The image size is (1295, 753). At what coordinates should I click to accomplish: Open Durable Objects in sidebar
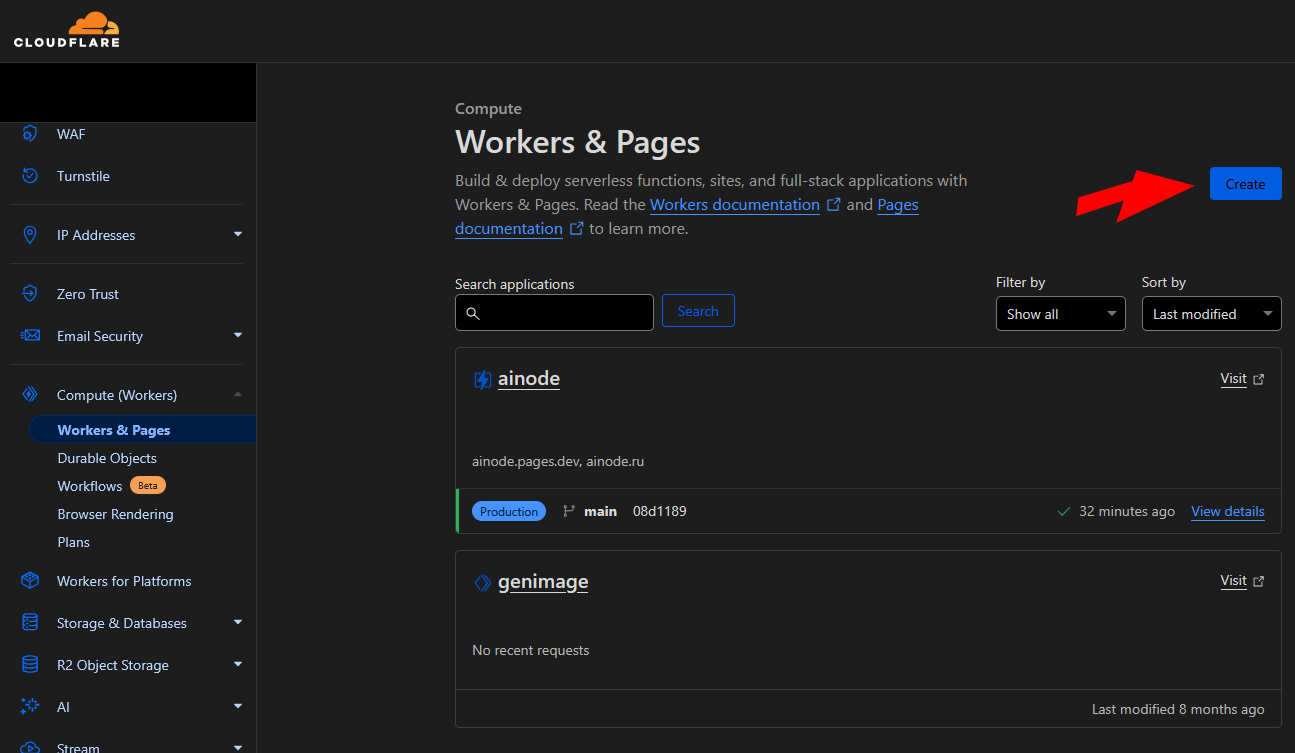pyautogui.click(x=107, y=458)
